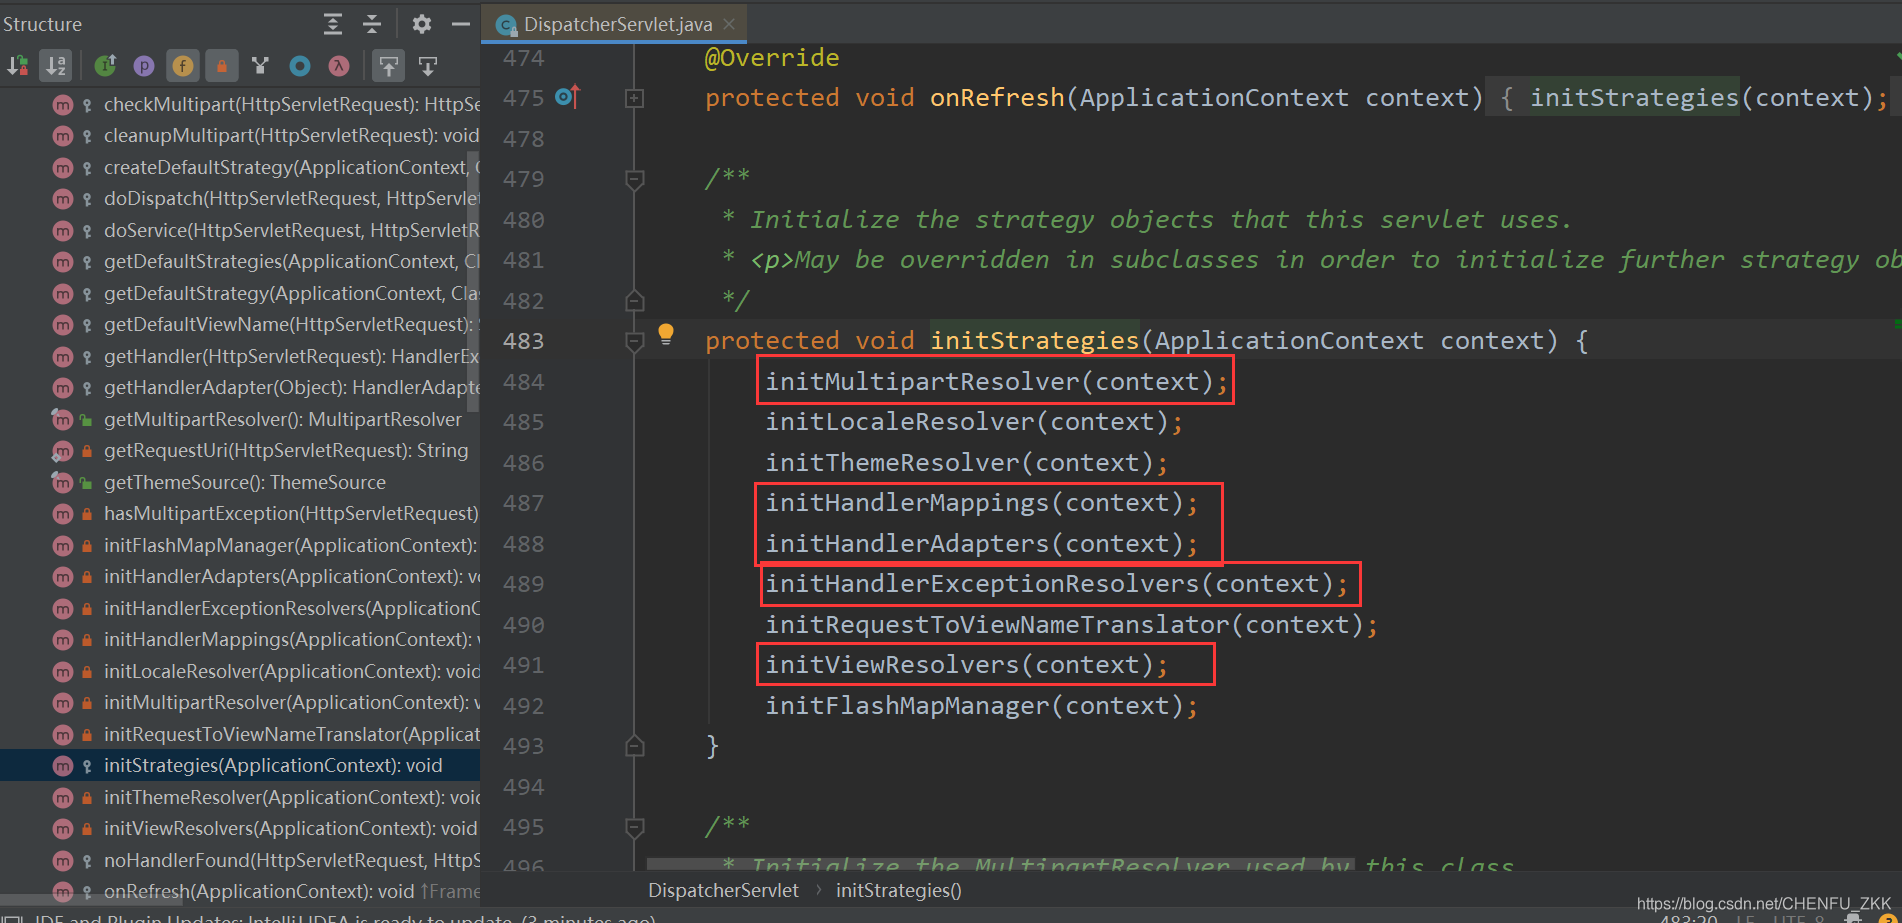The image size is (1902, 923).
Task: Select doService method in Structure
Action: click(240, 230)
